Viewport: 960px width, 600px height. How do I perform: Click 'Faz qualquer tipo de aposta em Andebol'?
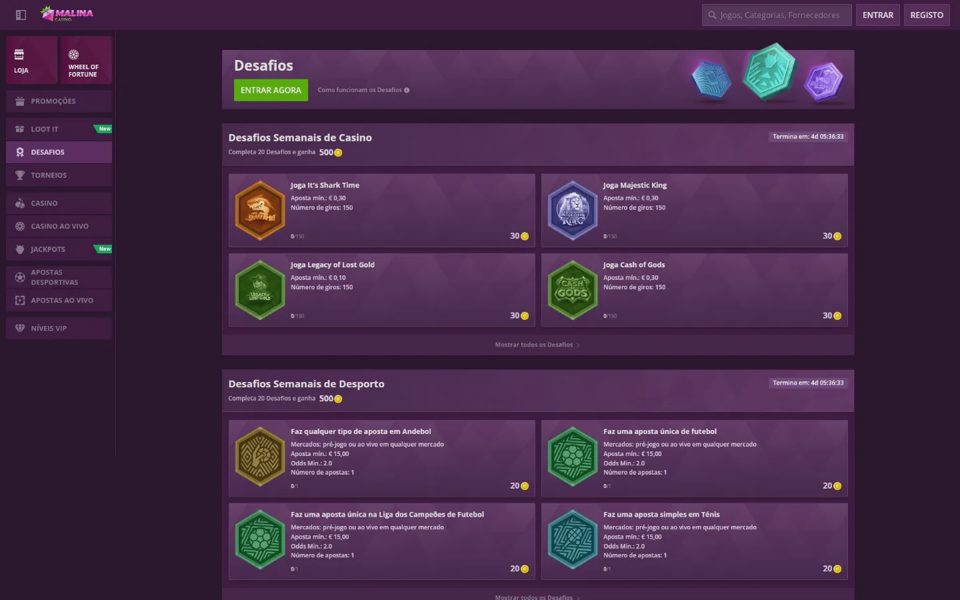[361, 431]
